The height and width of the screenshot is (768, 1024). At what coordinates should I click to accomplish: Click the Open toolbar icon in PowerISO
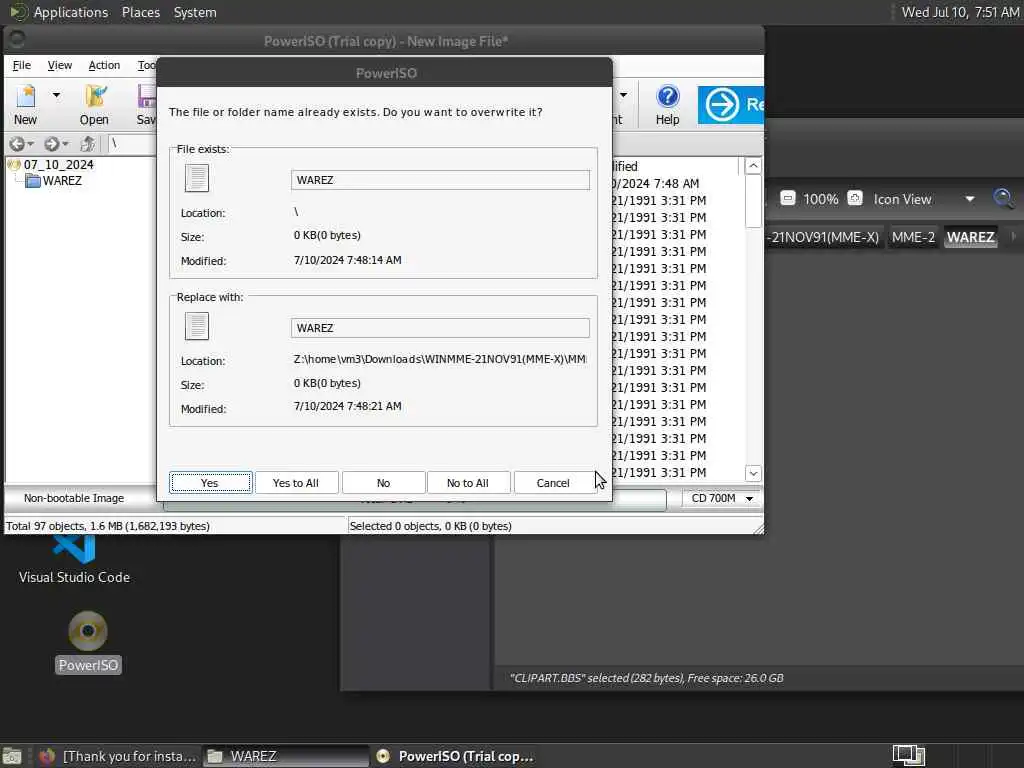(94, 104)
